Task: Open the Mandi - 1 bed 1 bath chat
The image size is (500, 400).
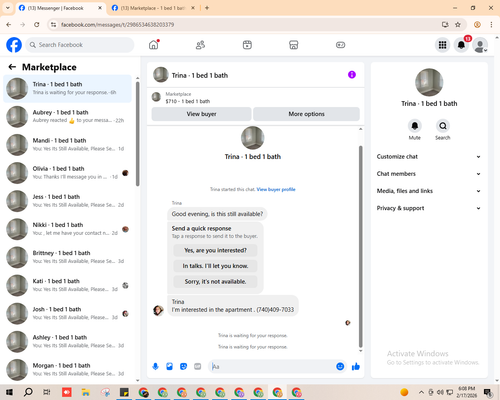Action: (67, 145)
